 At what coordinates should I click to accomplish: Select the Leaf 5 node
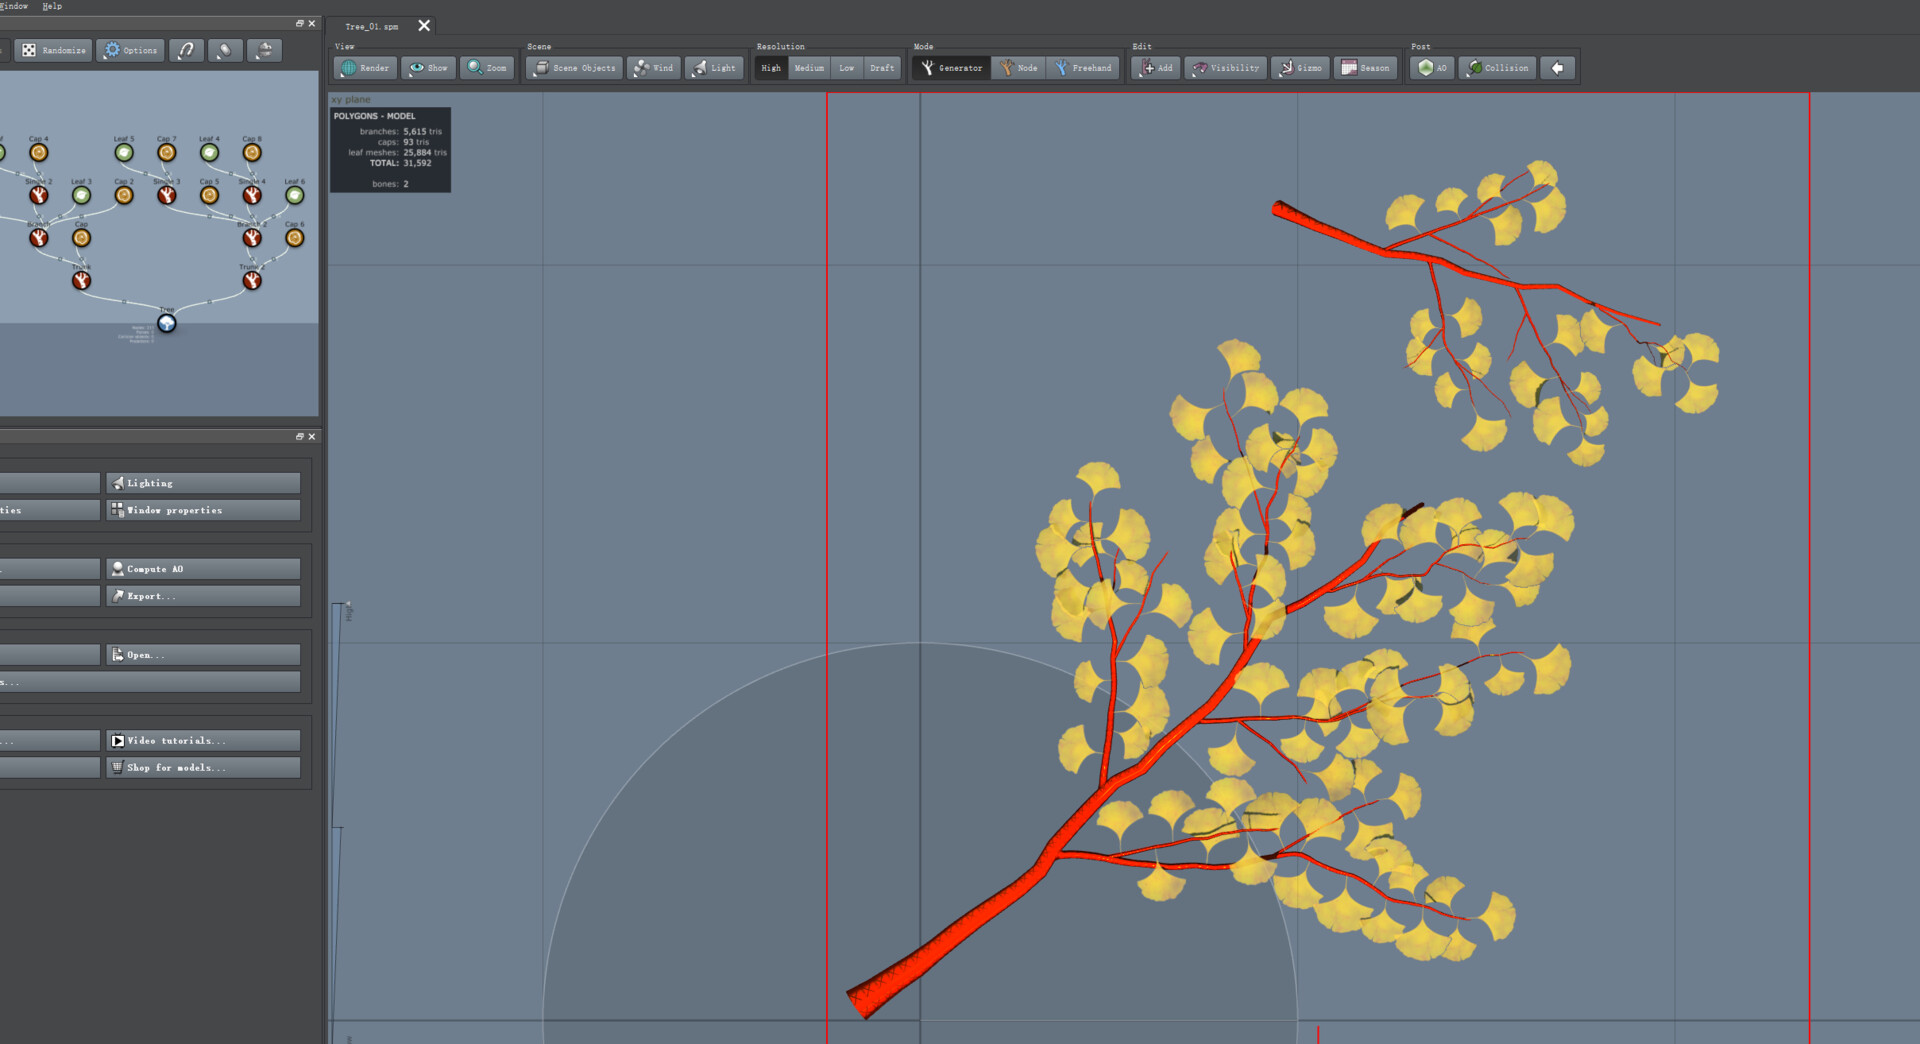click(124, 152)
